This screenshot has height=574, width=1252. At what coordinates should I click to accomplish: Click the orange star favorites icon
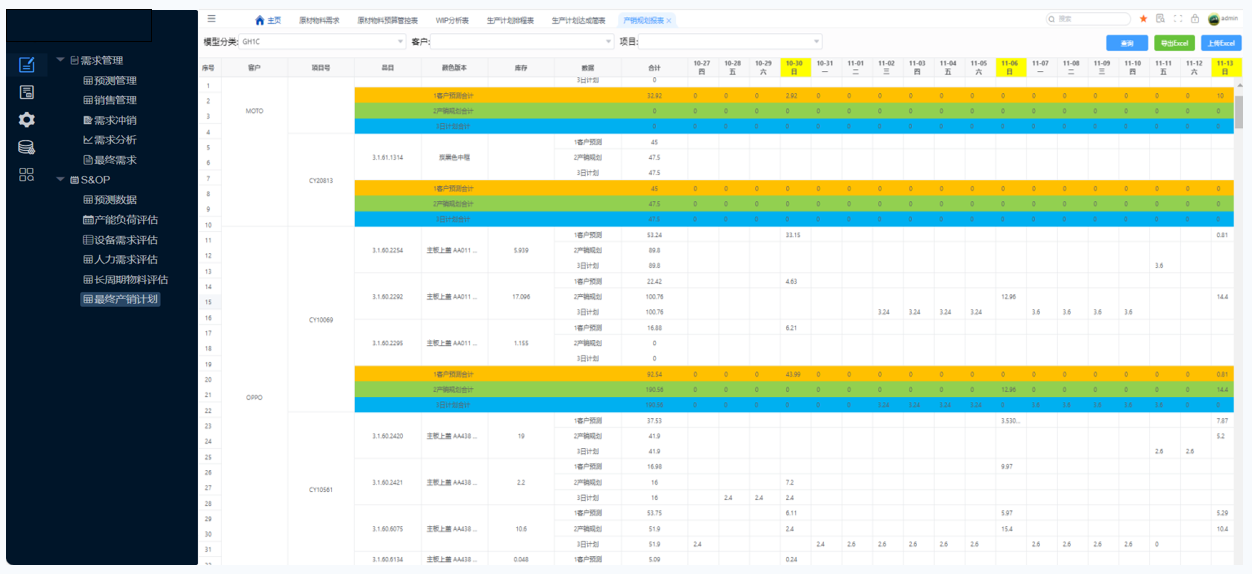1143,19
